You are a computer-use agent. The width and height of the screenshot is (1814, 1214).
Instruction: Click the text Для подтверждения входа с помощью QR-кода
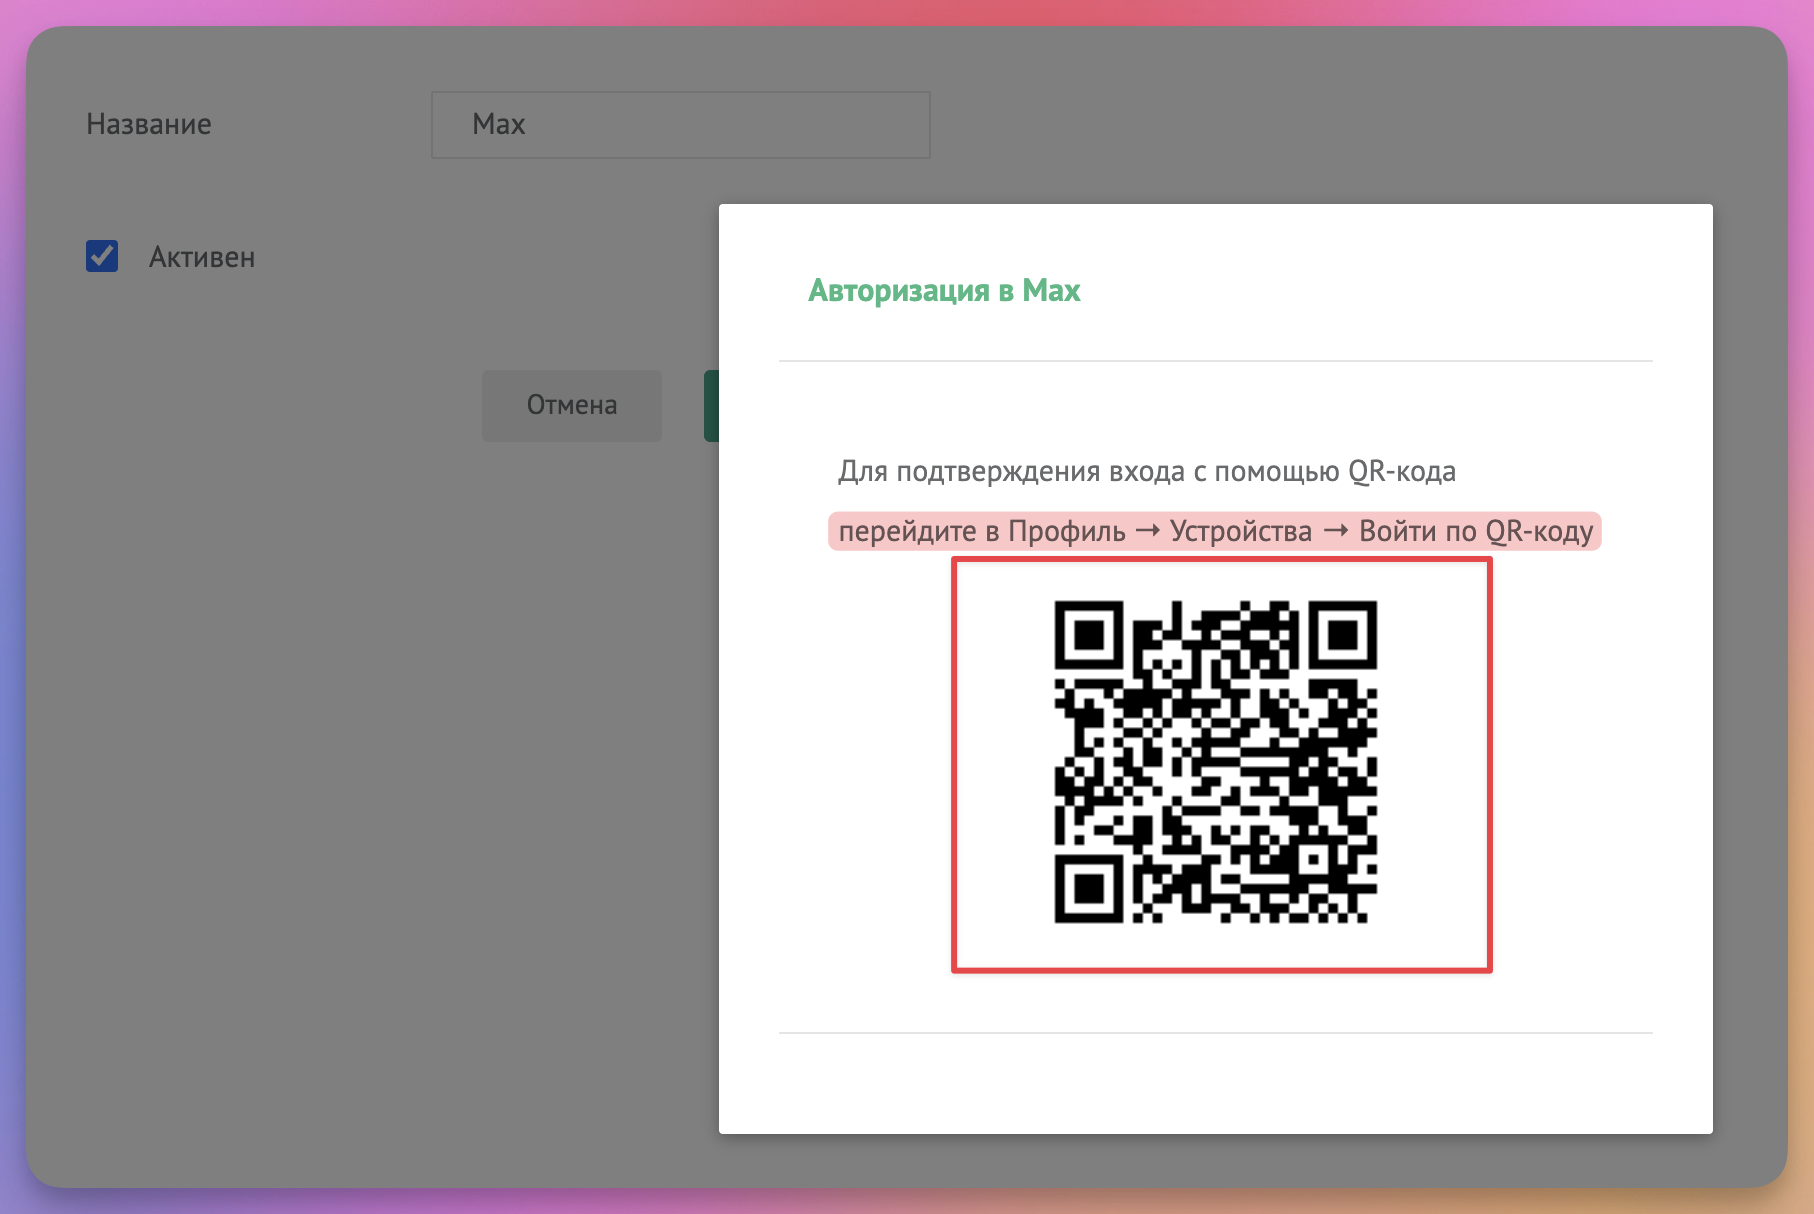1147,472
